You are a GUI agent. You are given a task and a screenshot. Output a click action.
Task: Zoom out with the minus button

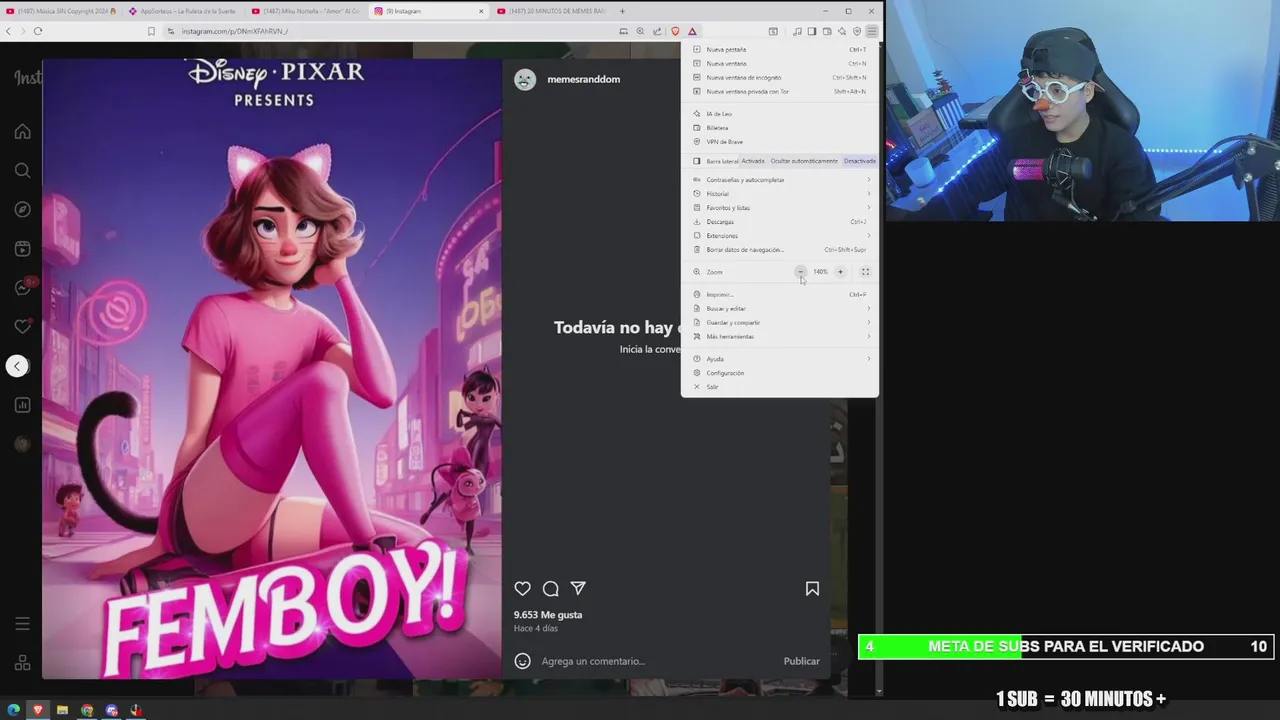point(800,272)
